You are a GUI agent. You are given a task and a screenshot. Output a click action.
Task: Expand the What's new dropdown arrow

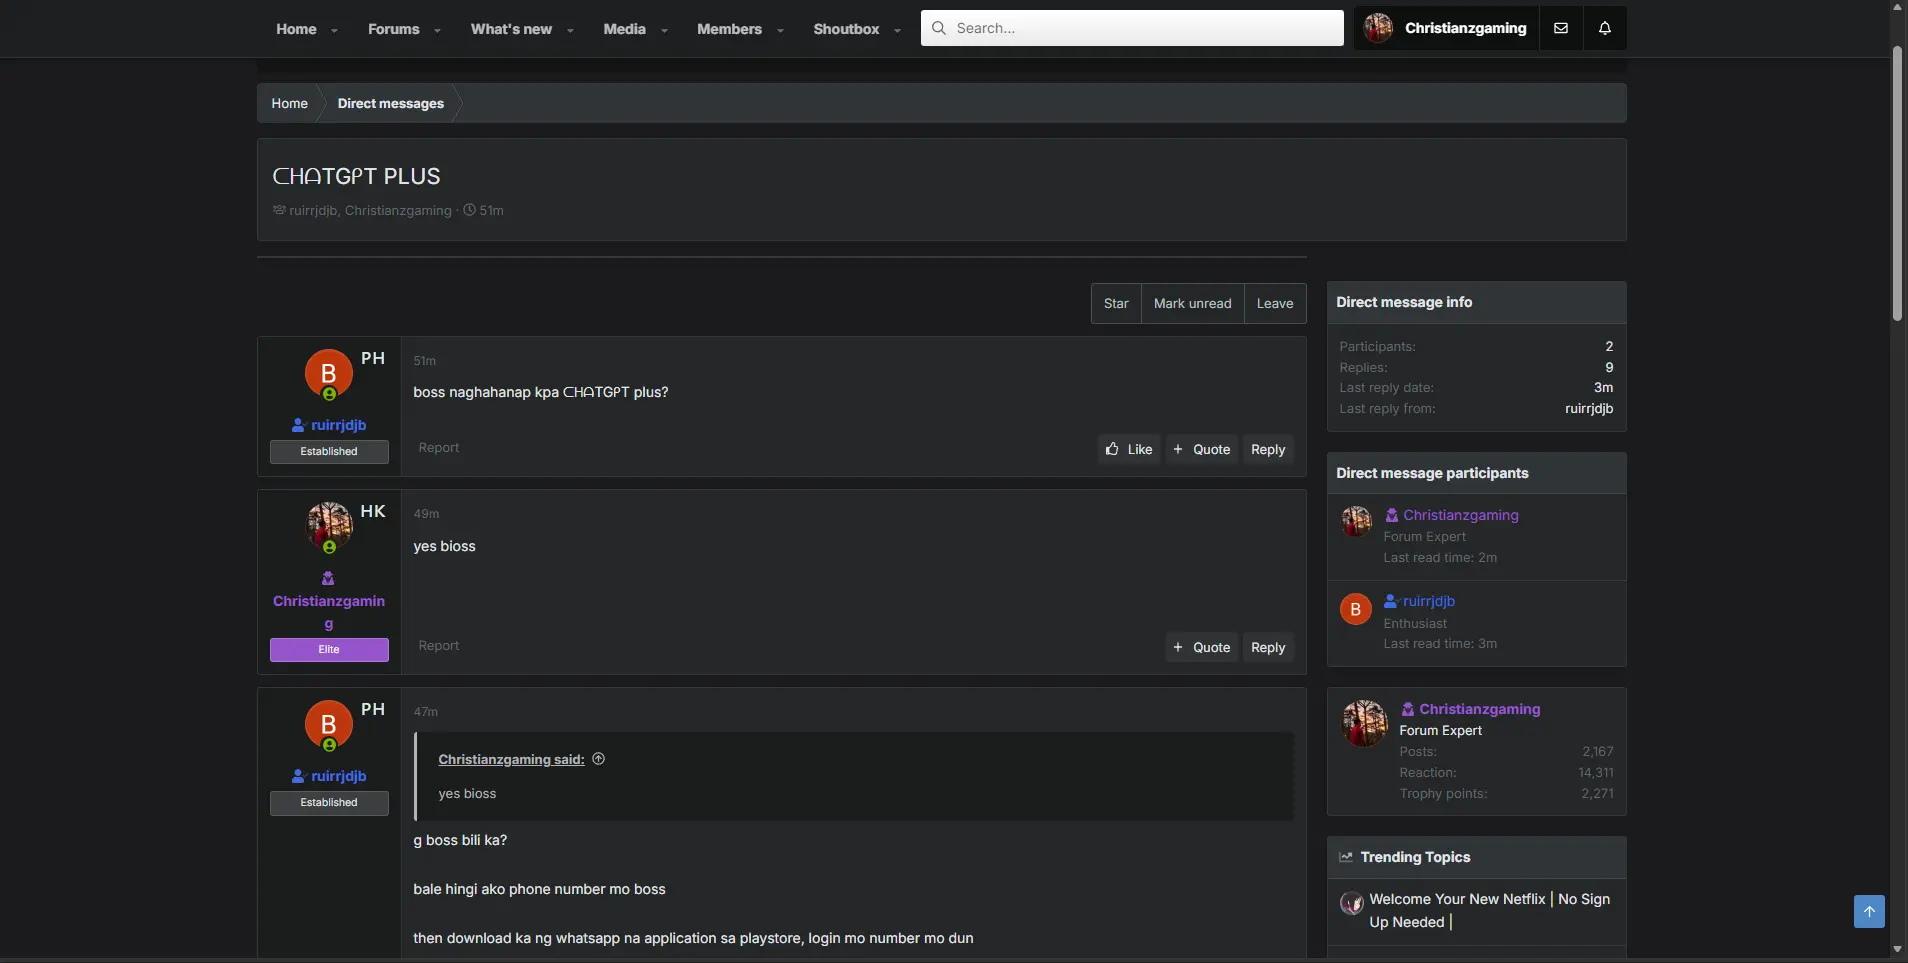[570, 30]
